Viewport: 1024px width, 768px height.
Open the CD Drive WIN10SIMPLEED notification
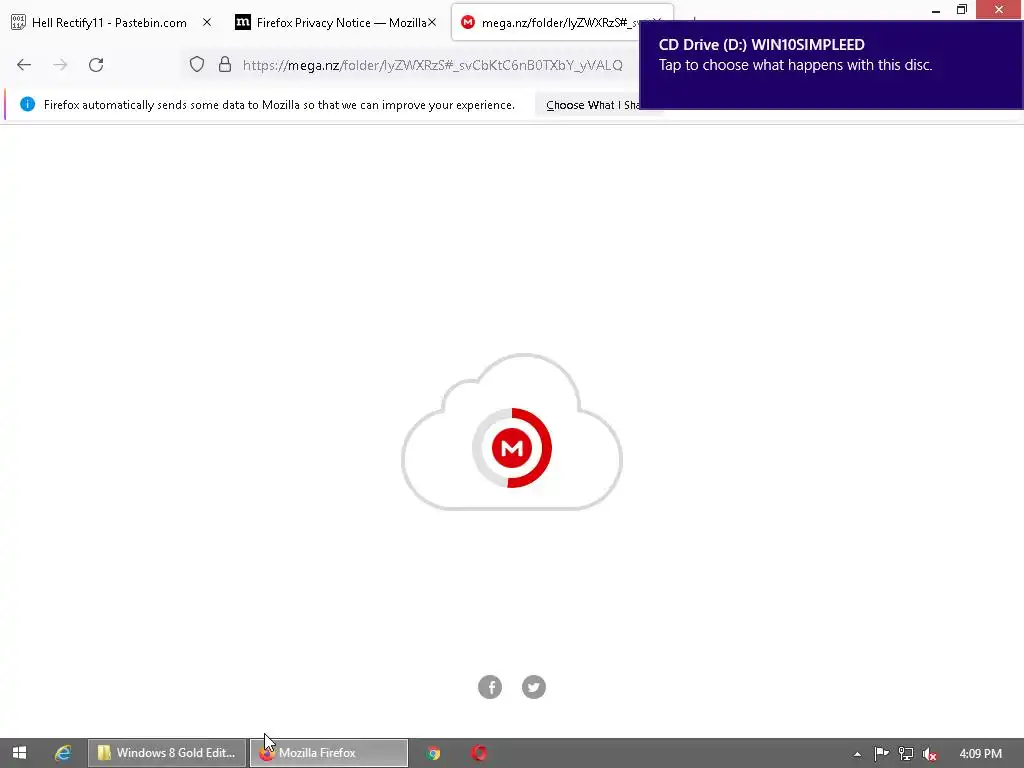pyautogui.click(x=831, y=65)
